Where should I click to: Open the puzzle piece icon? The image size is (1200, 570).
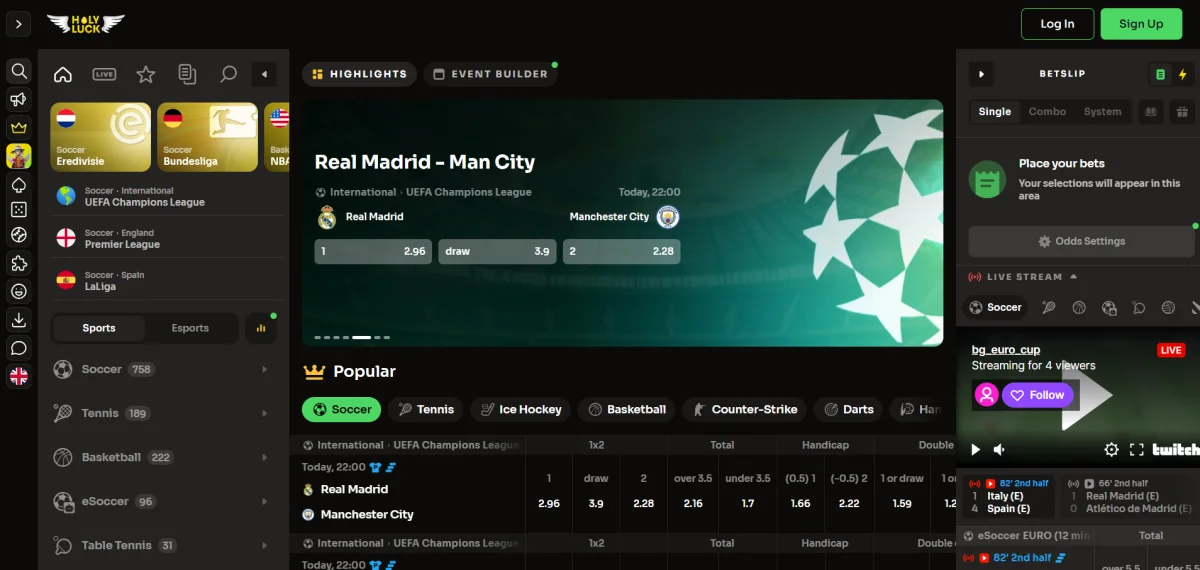pos(18,264)
